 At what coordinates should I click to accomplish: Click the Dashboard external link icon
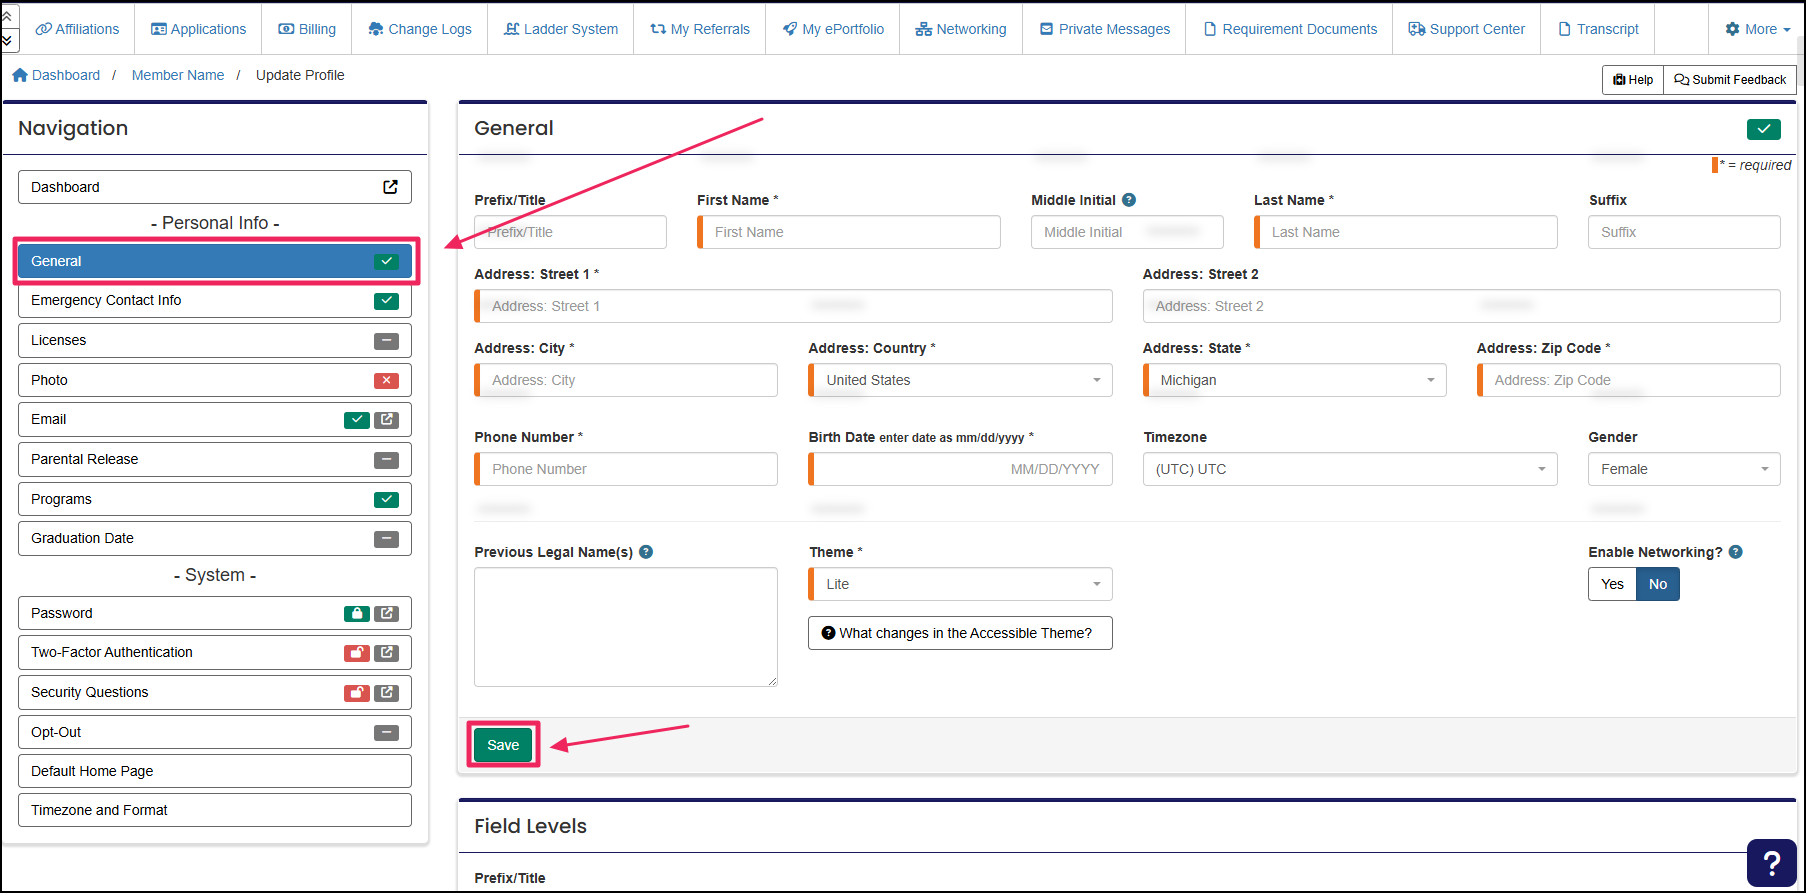390,187
